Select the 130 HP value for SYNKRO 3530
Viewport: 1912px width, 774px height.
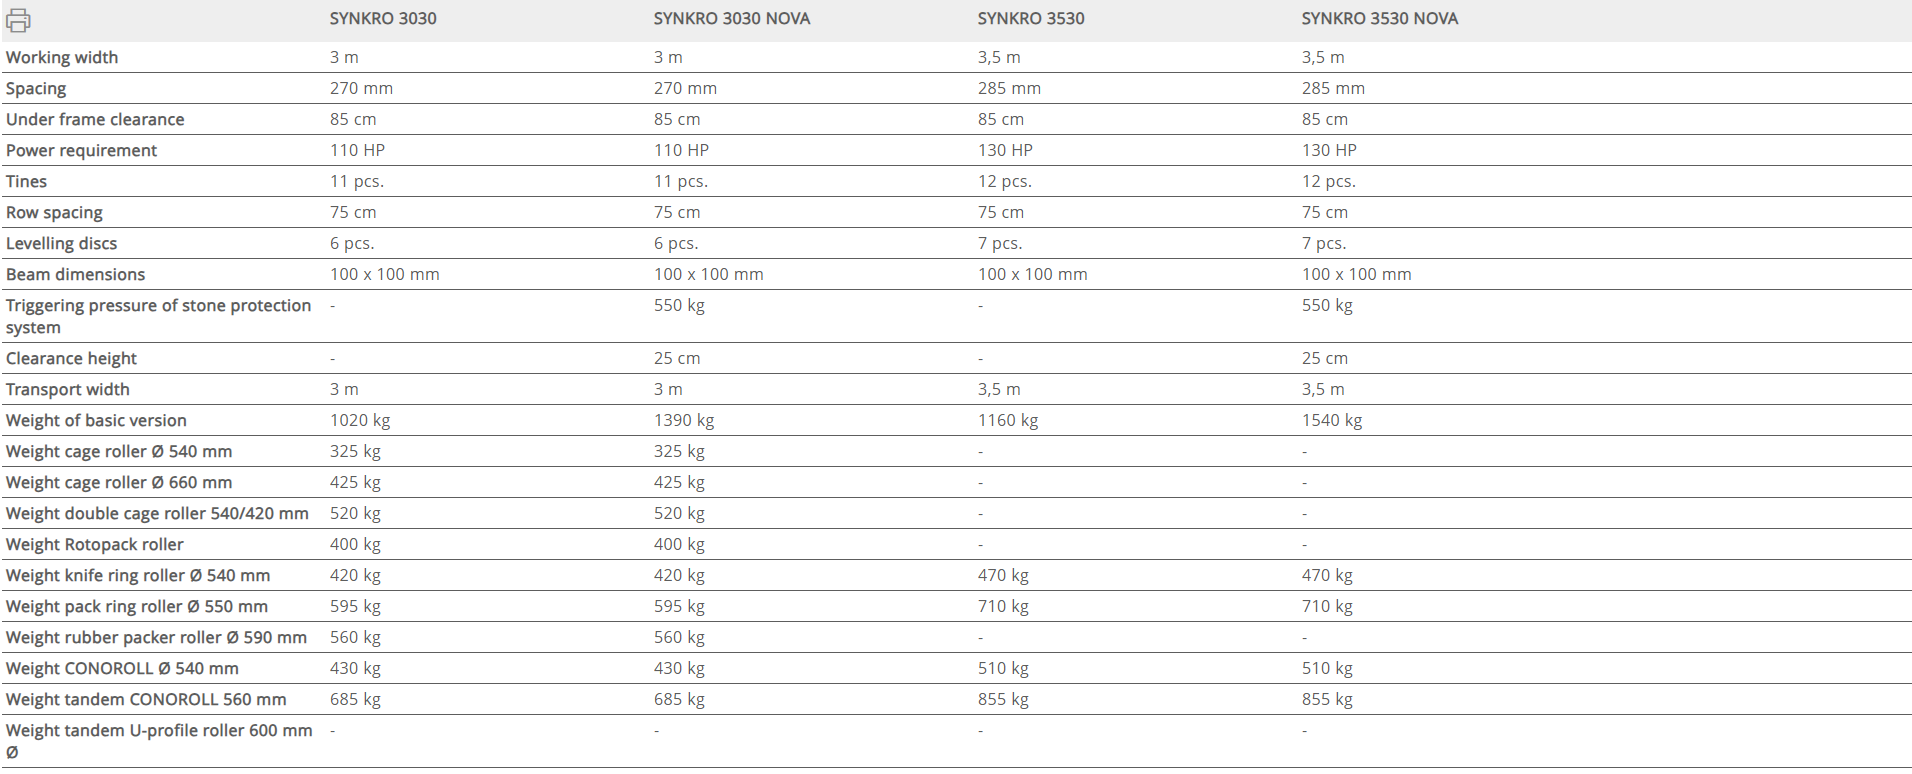[1005, 150]
